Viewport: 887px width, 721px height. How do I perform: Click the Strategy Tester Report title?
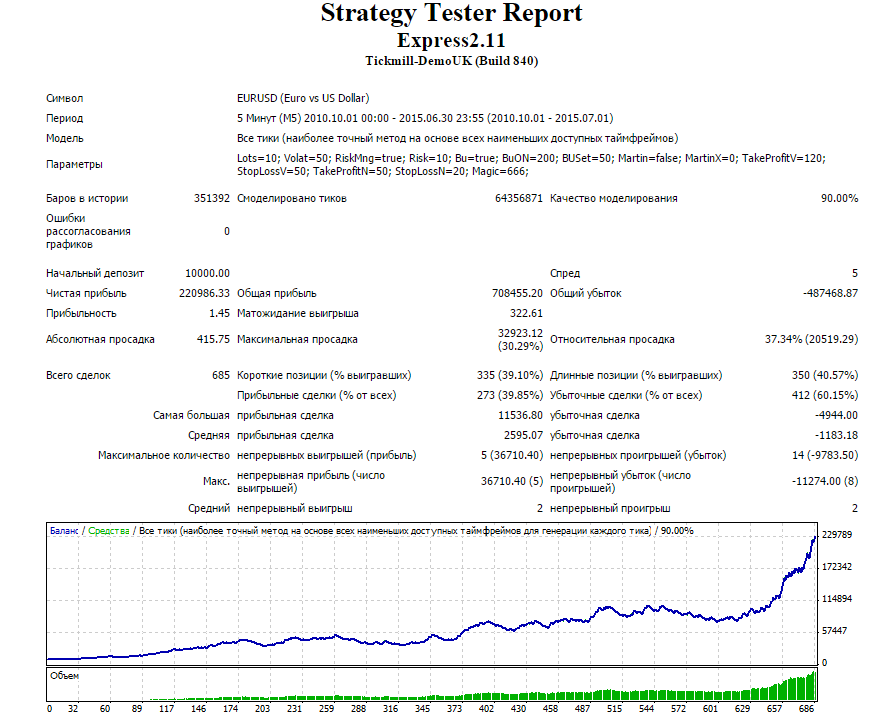coord(451,14)
